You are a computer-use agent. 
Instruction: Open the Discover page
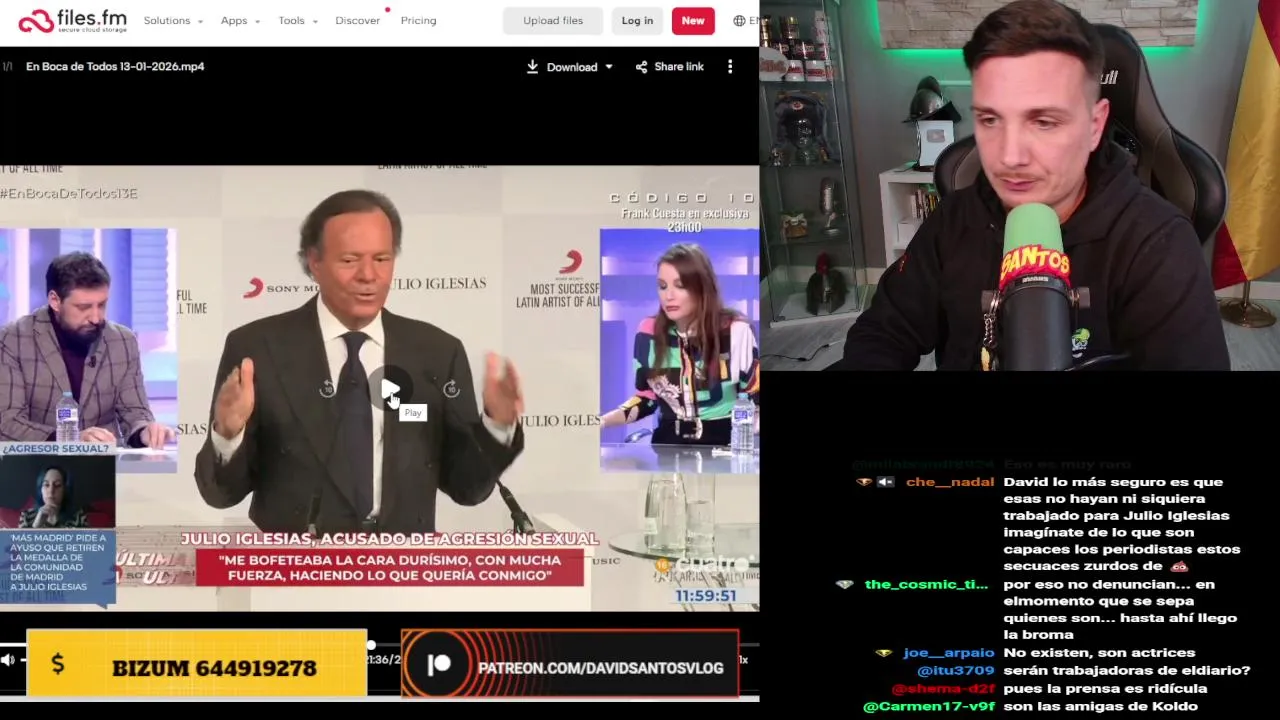(x=358, y=21)
